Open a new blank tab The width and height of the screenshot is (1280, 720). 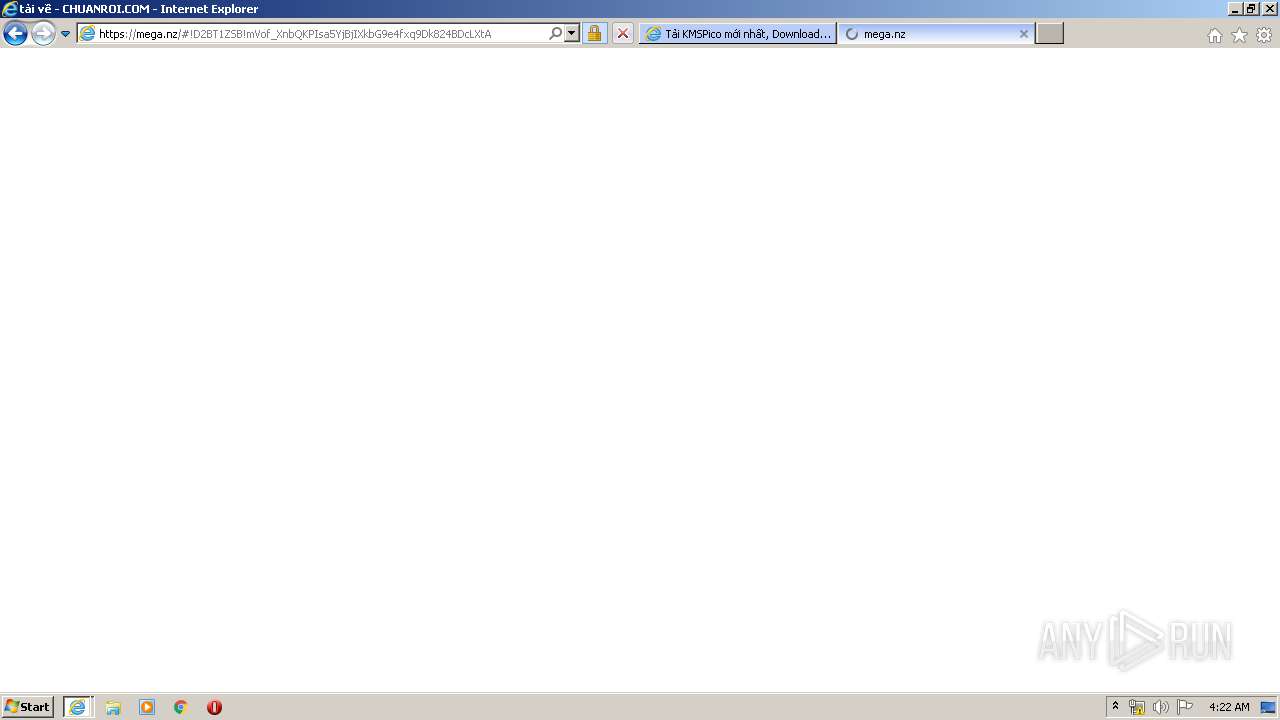click(1049, 33)
